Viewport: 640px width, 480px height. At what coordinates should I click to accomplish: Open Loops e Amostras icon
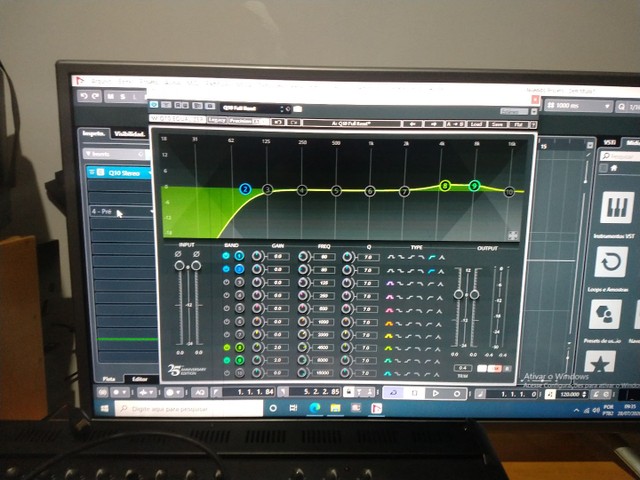[x=611, y=262]
